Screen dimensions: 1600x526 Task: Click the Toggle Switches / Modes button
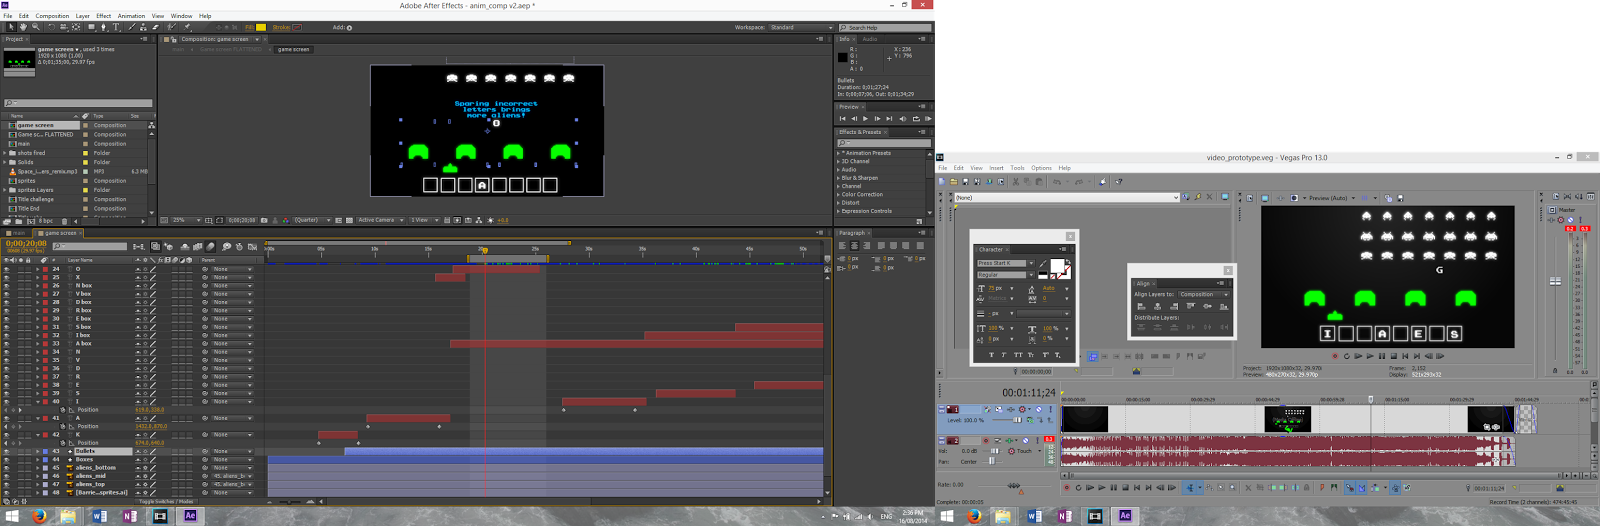(166, 501)
